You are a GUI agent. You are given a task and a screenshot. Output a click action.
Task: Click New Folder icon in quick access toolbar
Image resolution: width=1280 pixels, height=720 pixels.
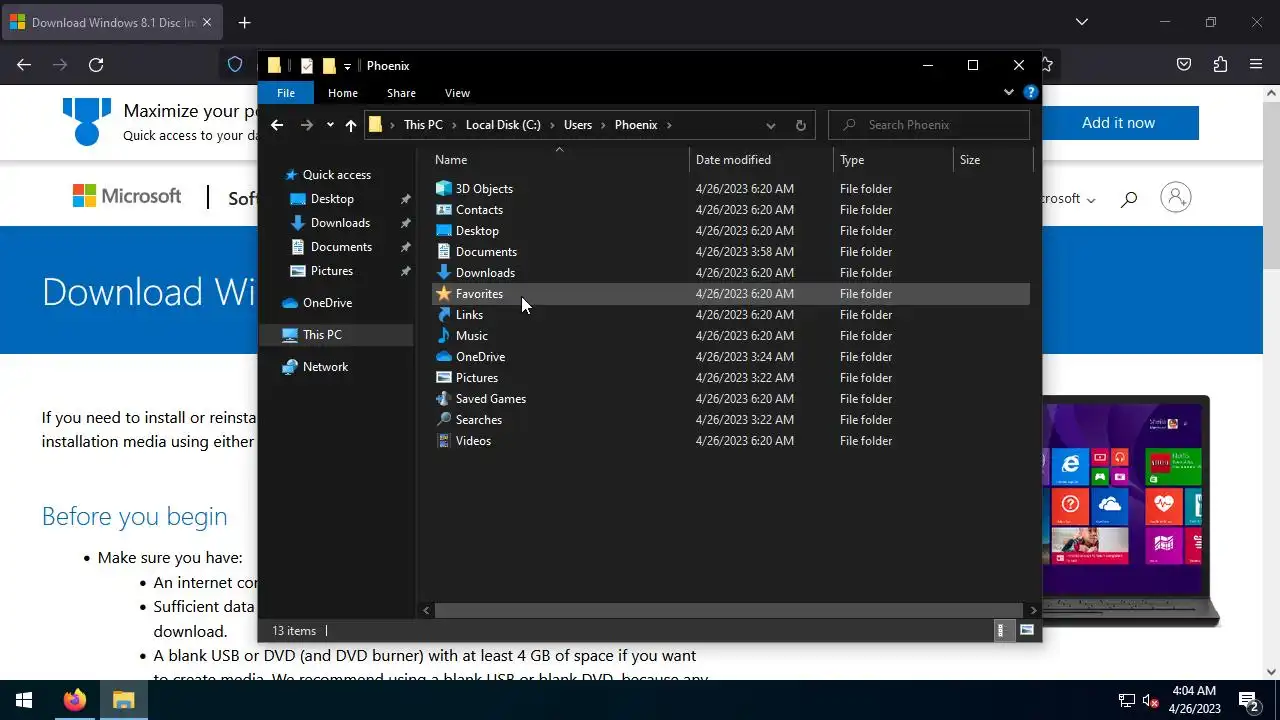[x=328, y=66]
